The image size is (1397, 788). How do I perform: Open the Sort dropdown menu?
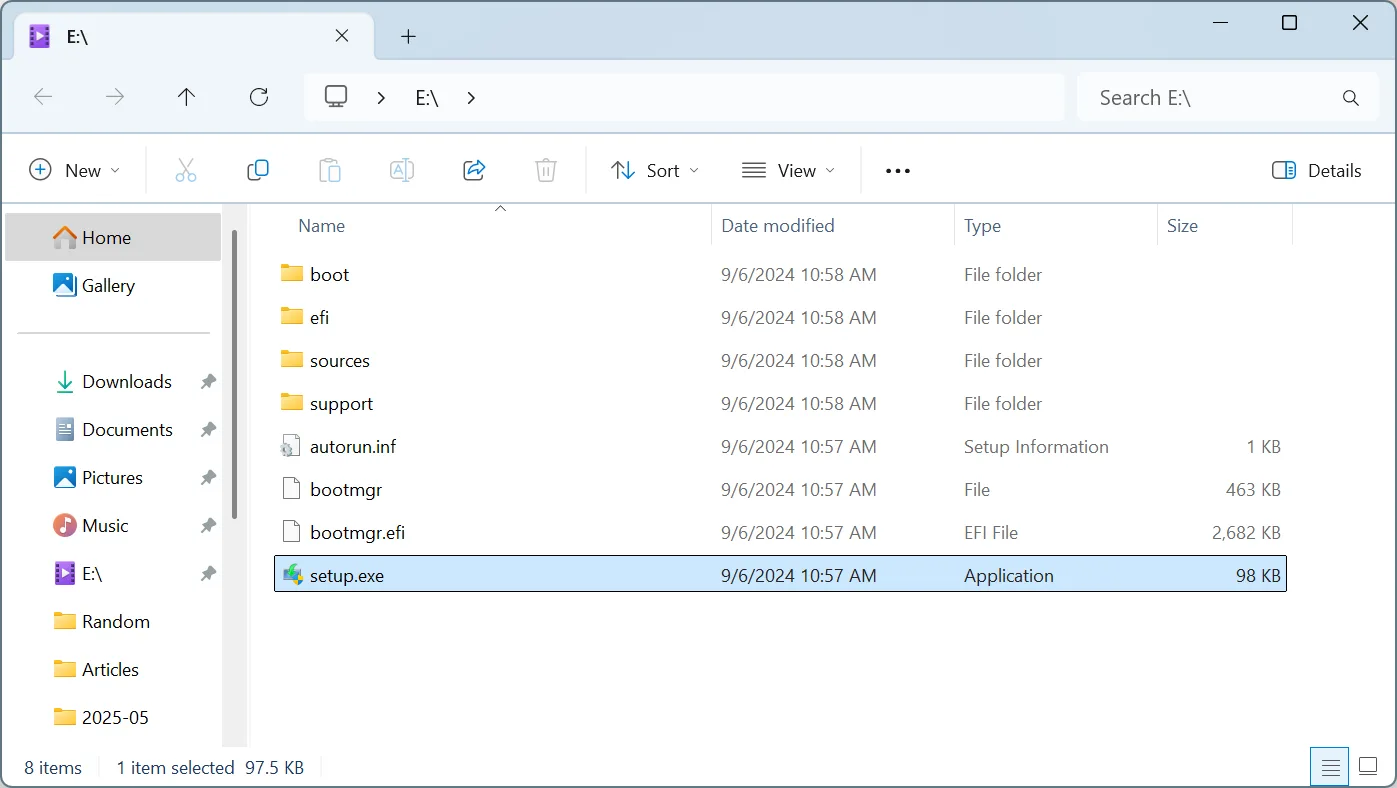coord(655,171)
